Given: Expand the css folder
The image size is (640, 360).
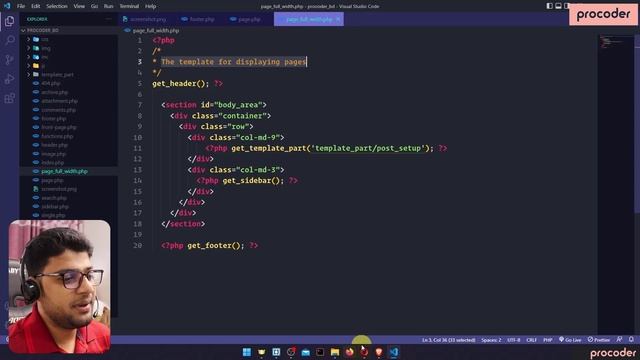Looking at the screenshot, I should pos(68,39).
